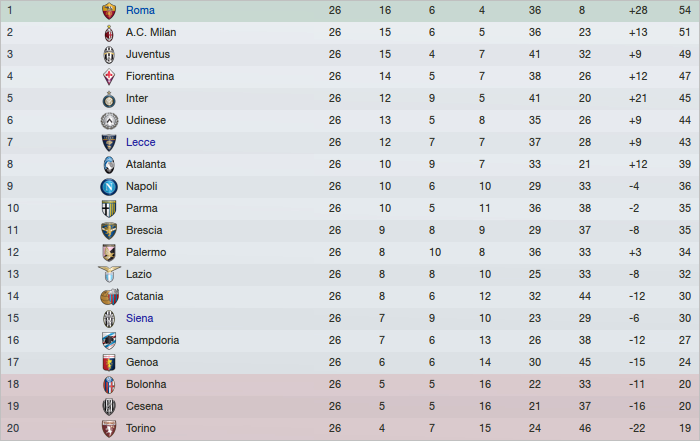The width and height of the screenshot is (700, 441).
Task: Select the Atalanta row in the table
Action: coord(350,164)
